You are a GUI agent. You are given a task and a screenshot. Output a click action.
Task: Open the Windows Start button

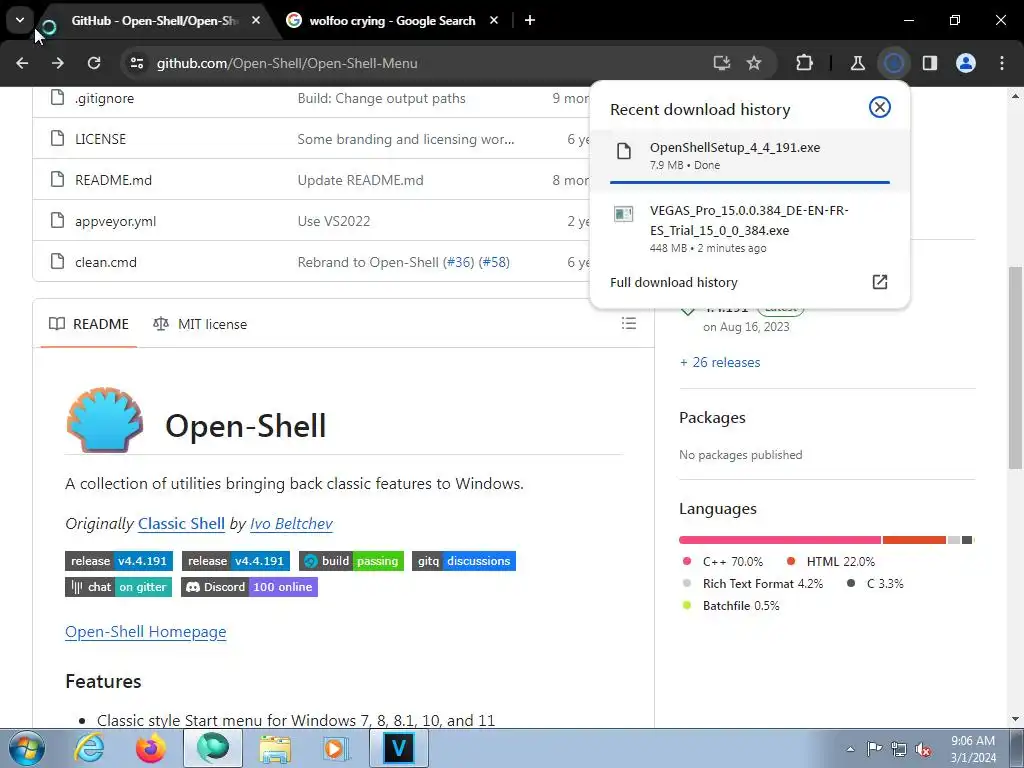click(26, 748)
